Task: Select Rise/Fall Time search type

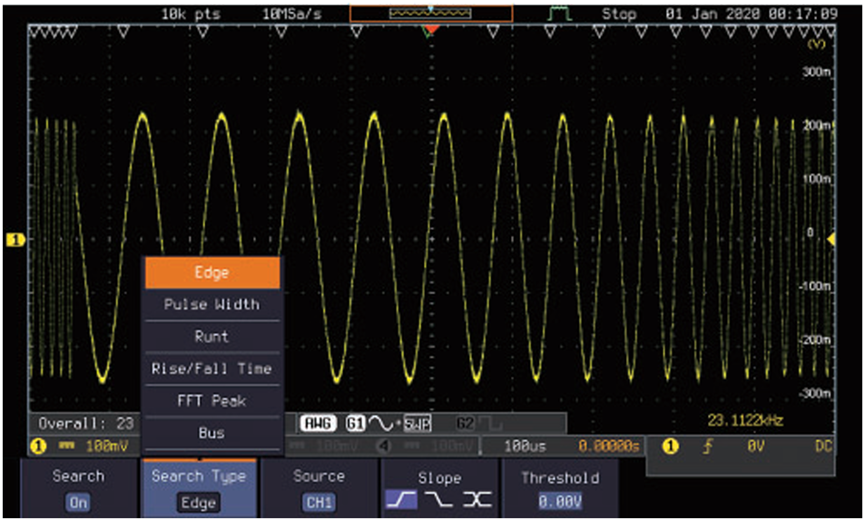Action: point(212,368)
